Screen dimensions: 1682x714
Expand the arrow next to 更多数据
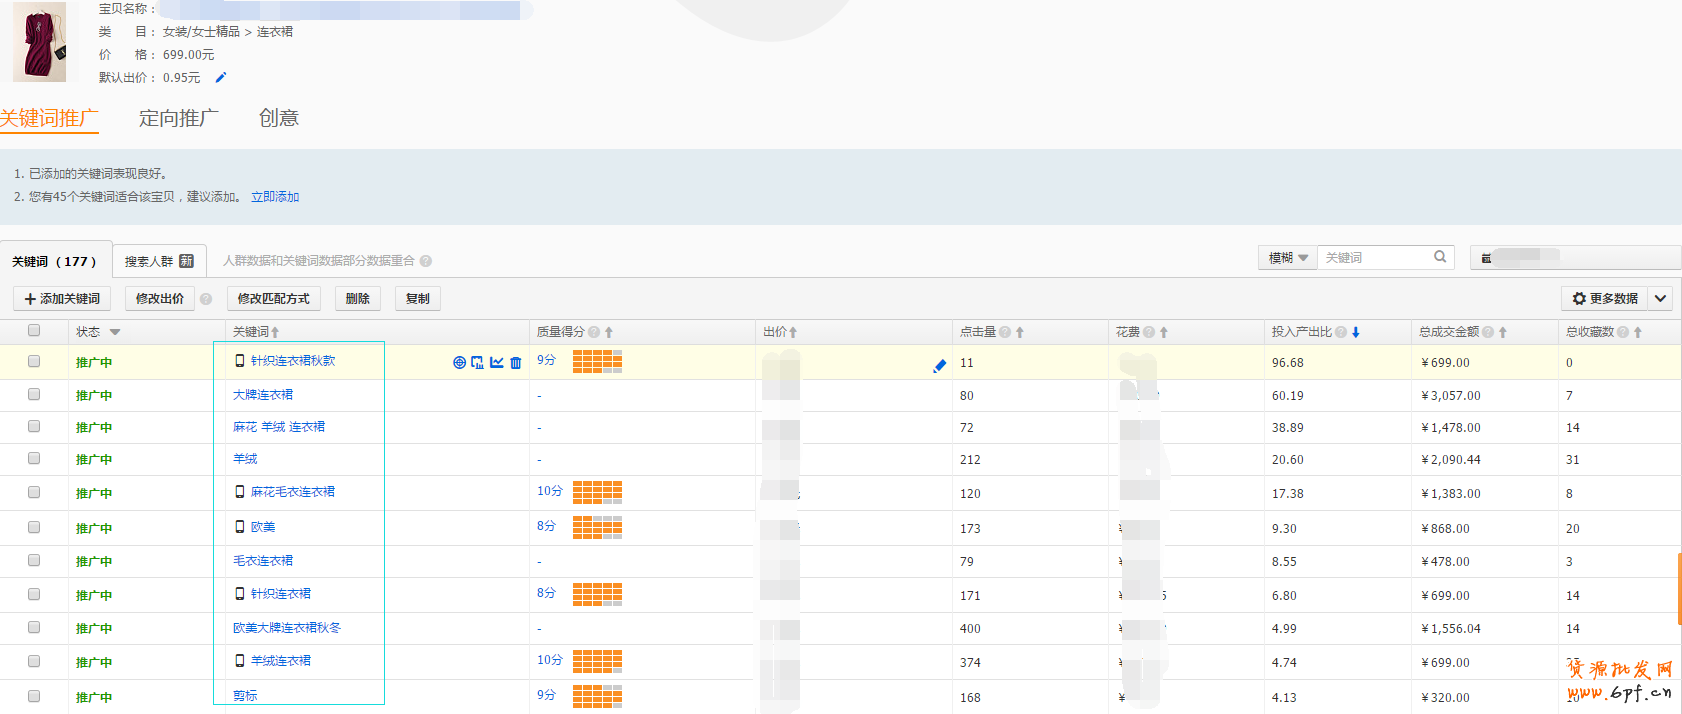coord(1660,299)
